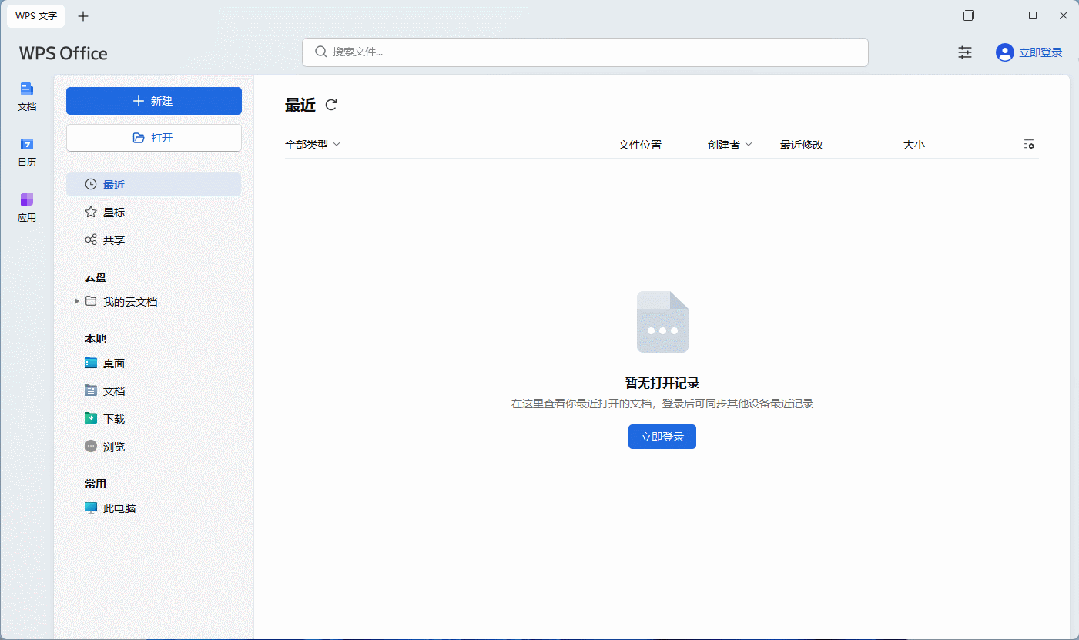Close the WPS Office window
Screen dimensions: 1079x640
tap(1063, 15)
